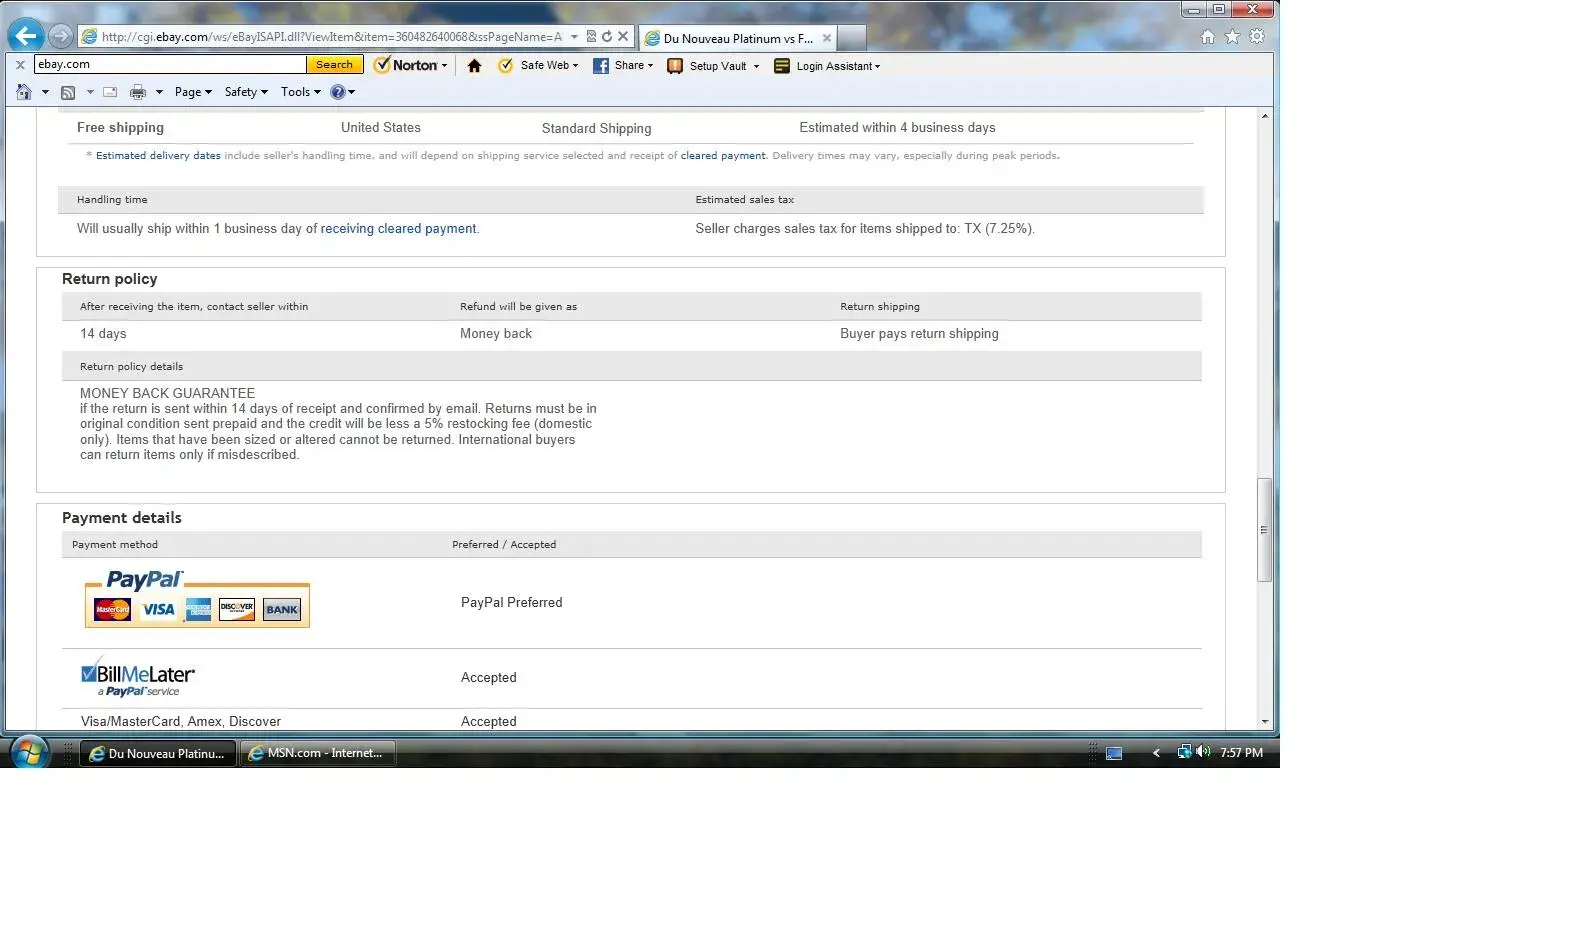The image size is (1582, 948).
Task: Switch to MSN.com Internet Explorer taskbar window
Action: (317, 753)
